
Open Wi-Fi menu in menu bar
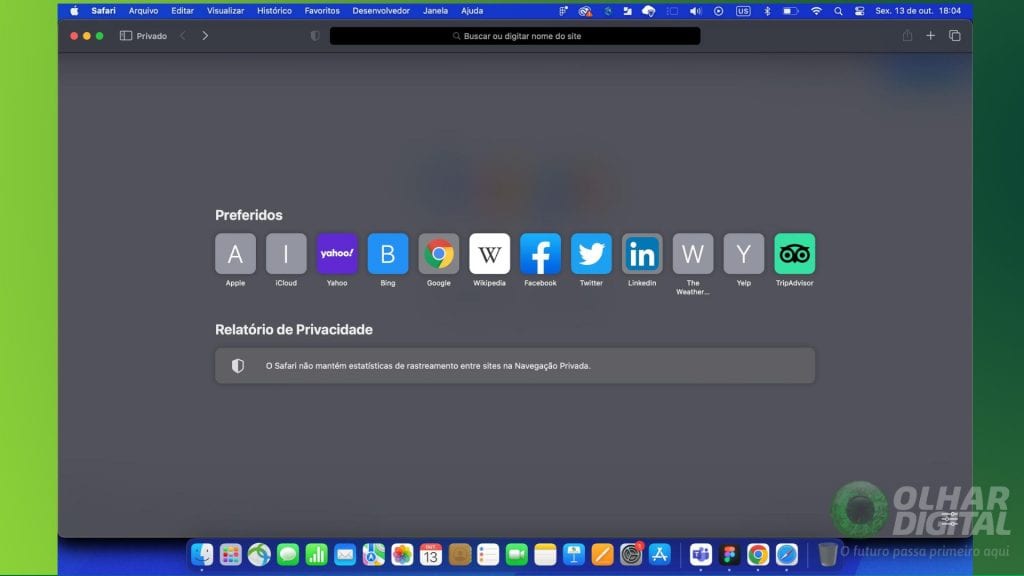coord(816,10)
